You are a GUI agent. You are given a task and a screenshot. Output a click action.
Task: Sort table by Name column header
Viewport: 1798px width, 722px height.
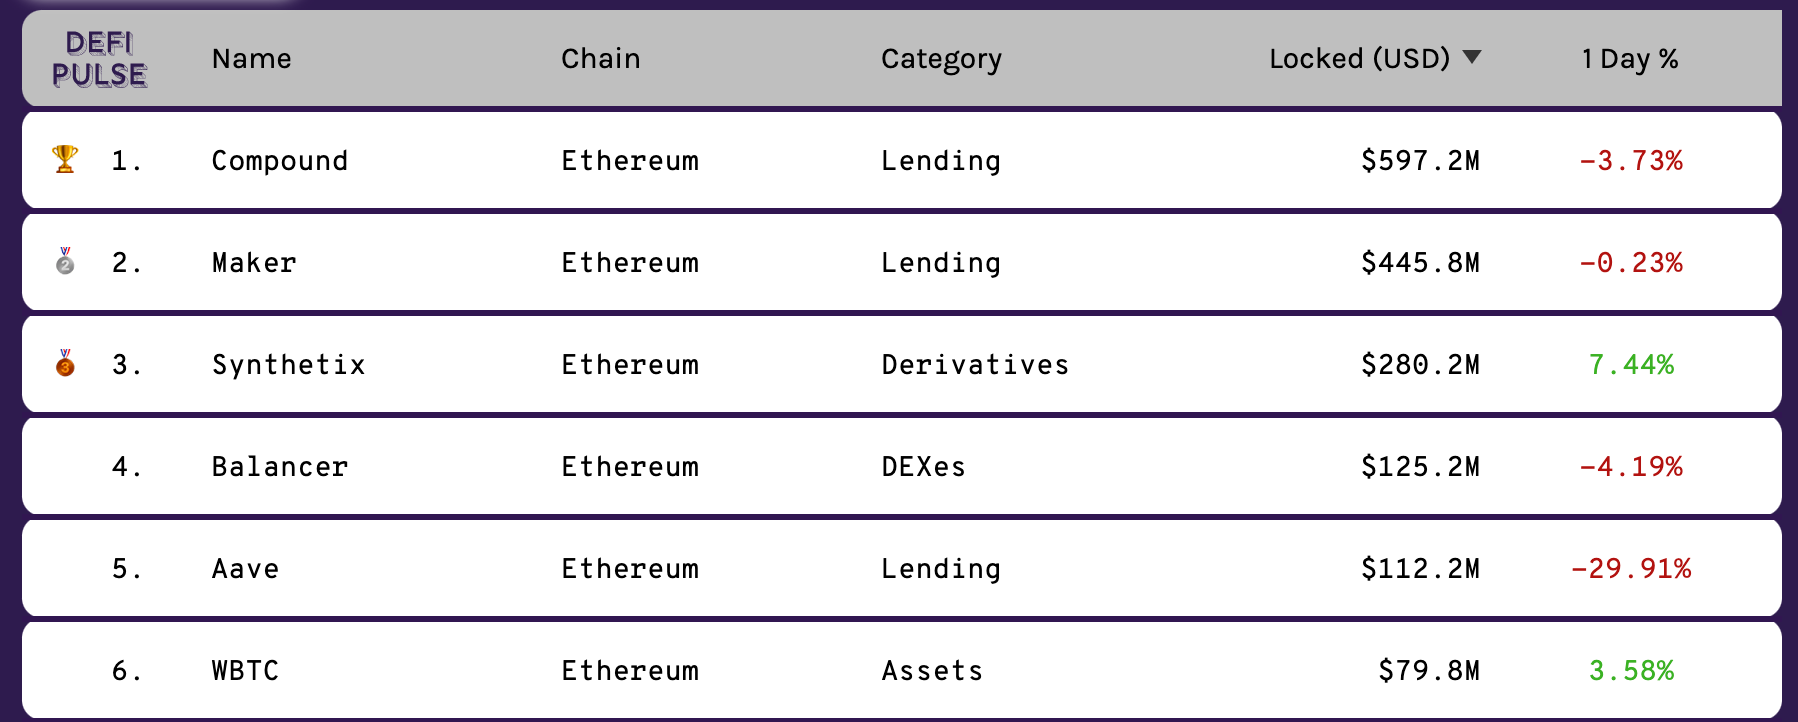click(x=252, y=59)
